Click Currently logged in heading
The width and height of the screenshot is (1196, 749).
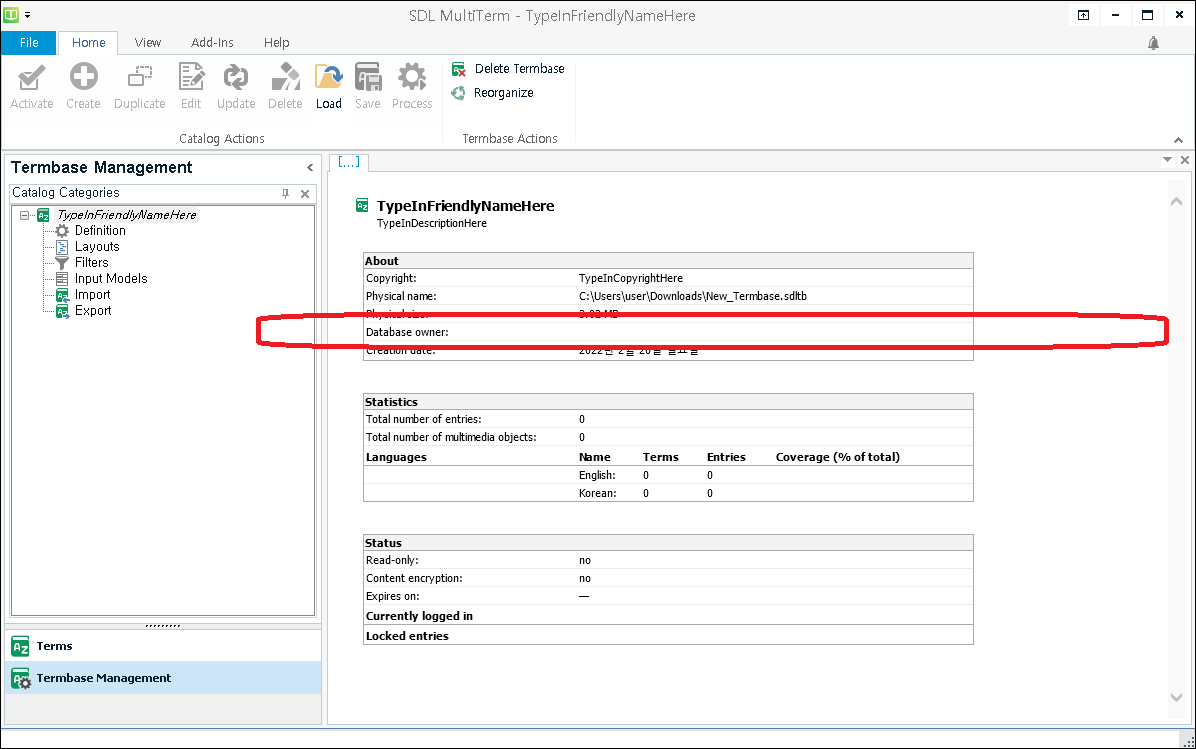point(419,616)
